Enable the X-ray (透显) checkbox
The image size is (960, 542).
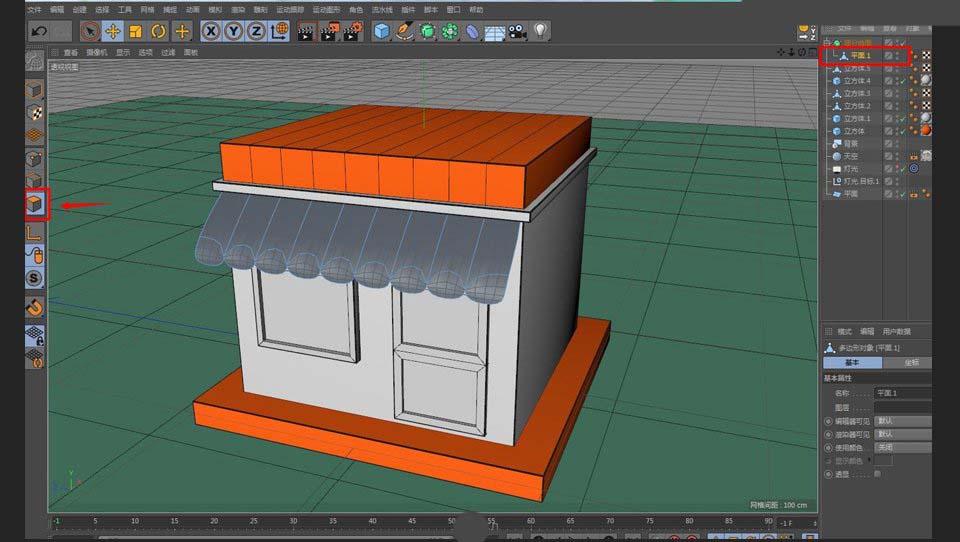[878, 474]
